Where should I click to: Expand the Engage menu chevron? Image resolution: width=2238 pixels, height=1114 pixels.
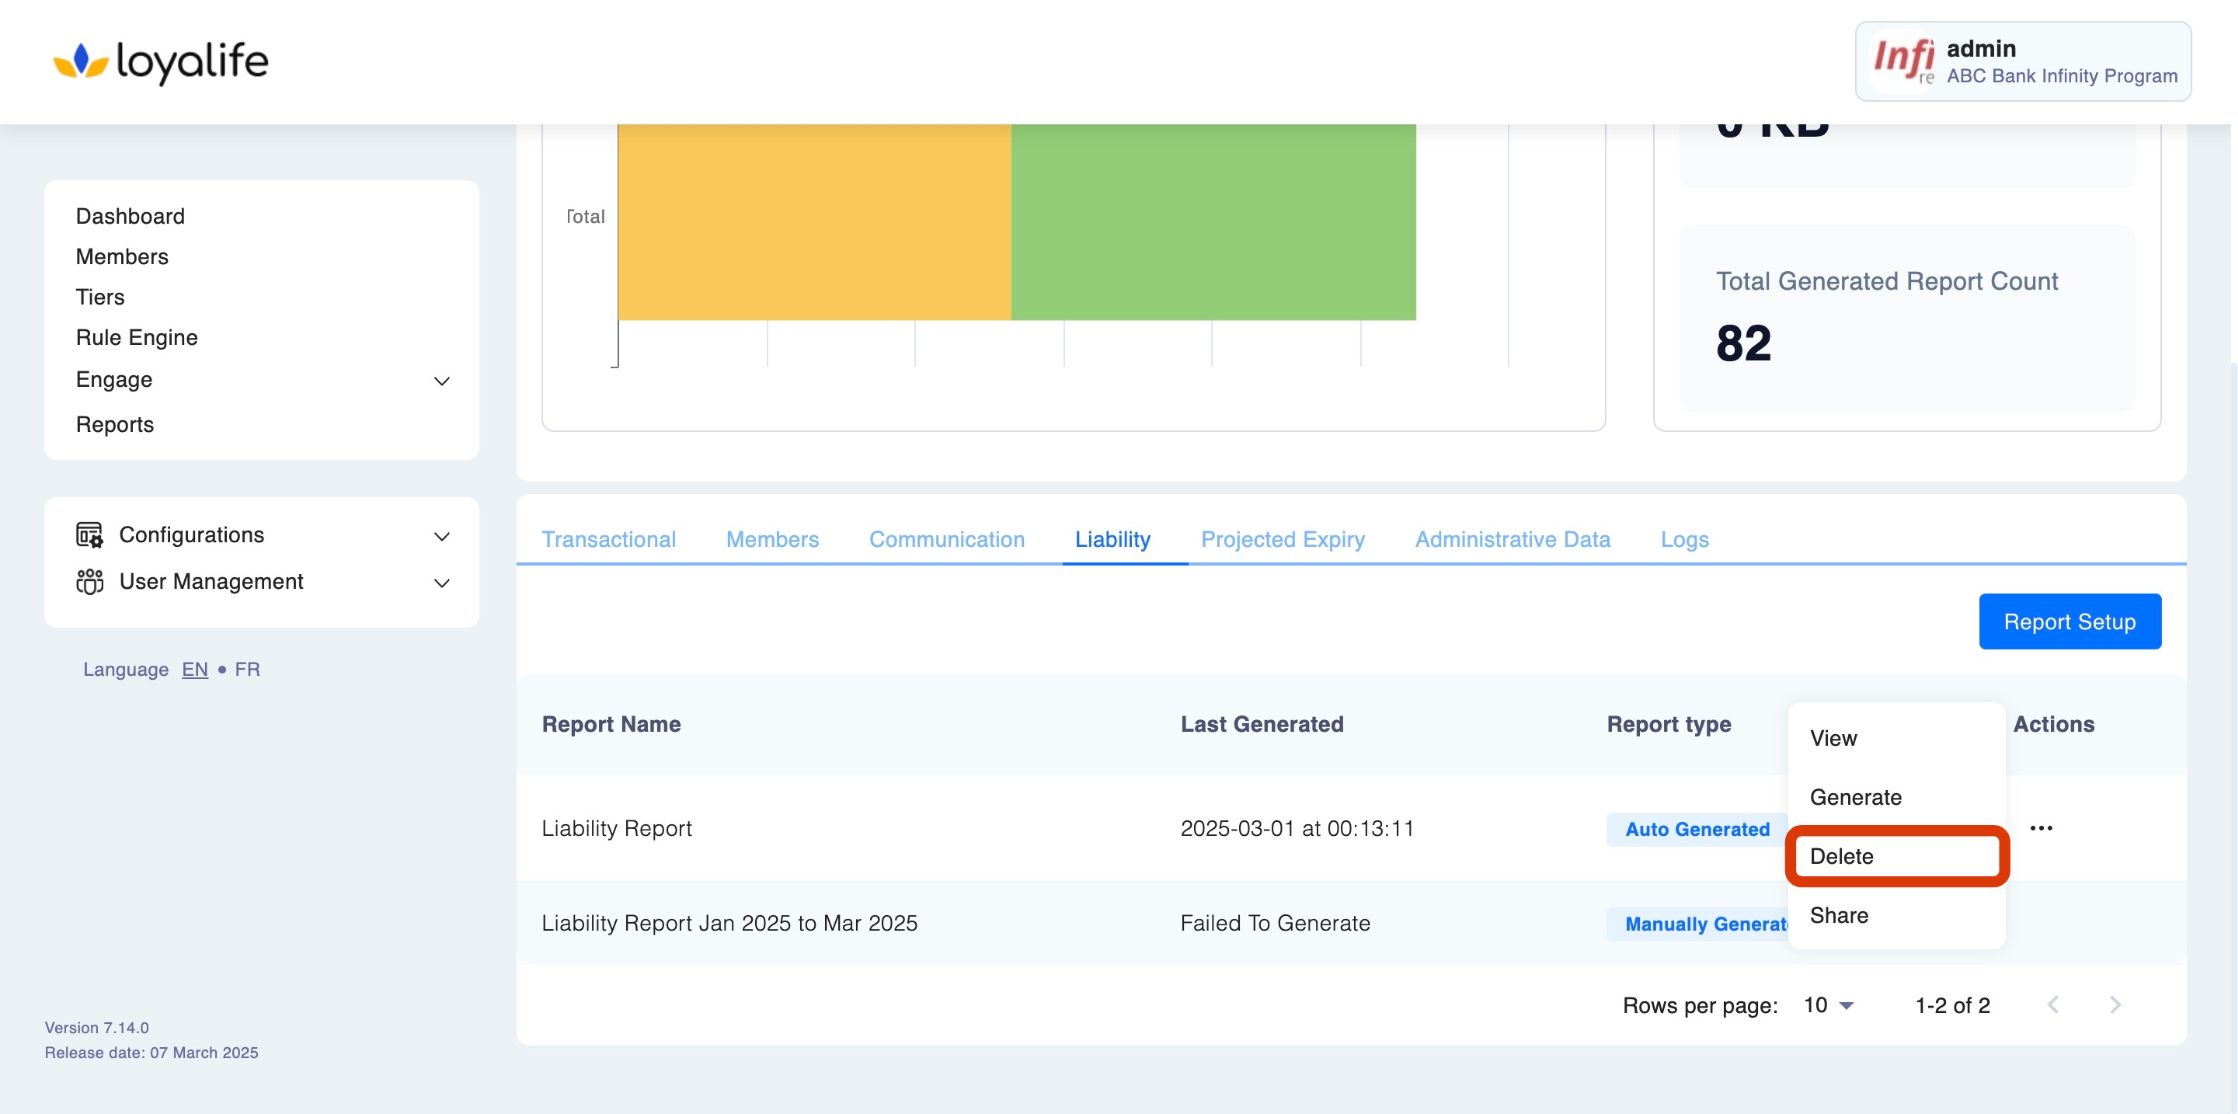(x=441, y=381)
